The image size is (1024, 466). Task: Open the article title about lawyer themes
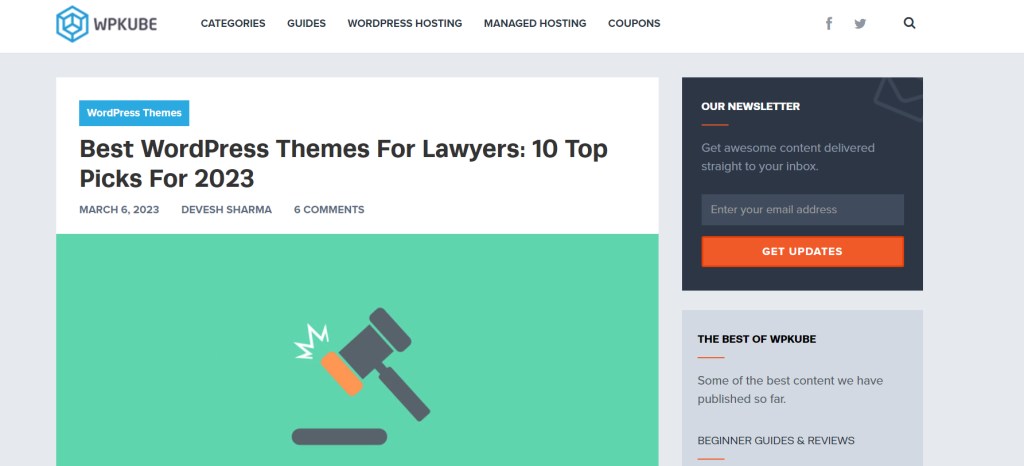click(344, 163)
